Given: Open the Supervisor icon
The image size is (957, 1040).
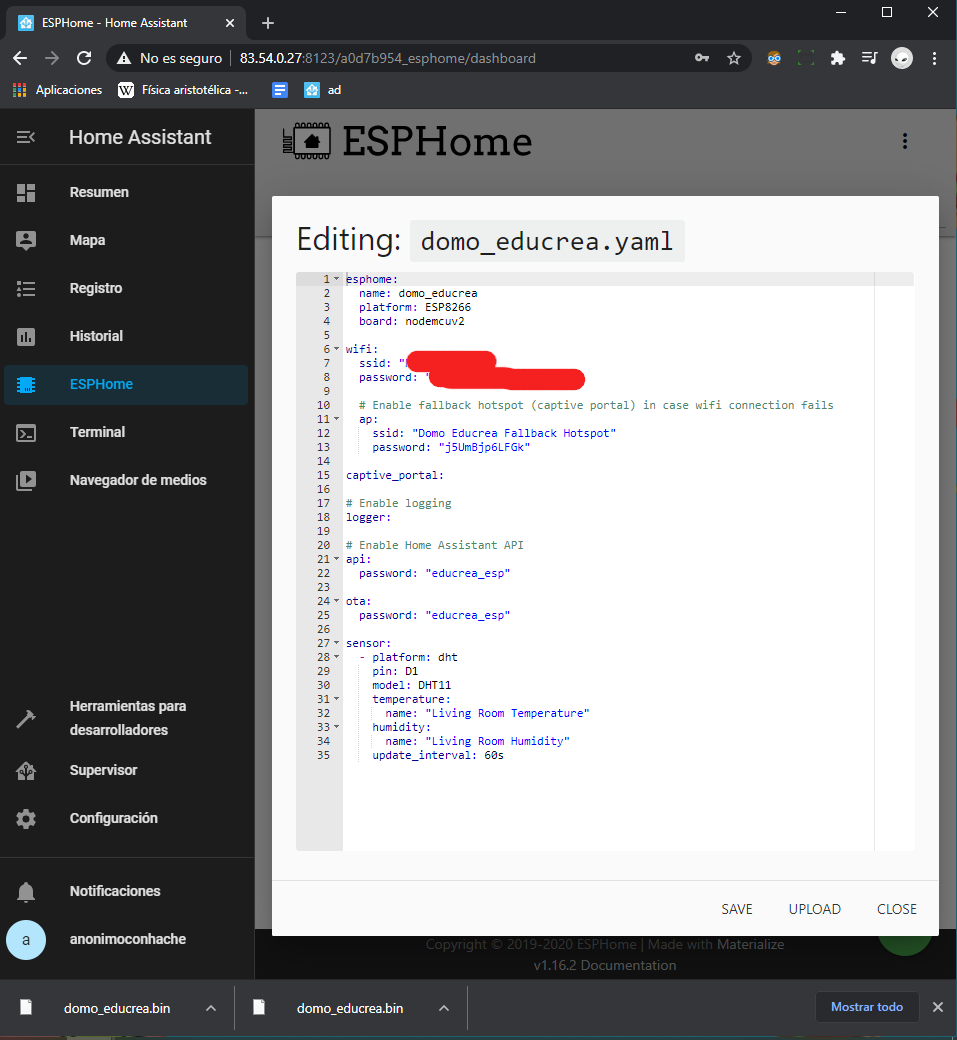Looking at the screenshot, I should pos(26,771).
